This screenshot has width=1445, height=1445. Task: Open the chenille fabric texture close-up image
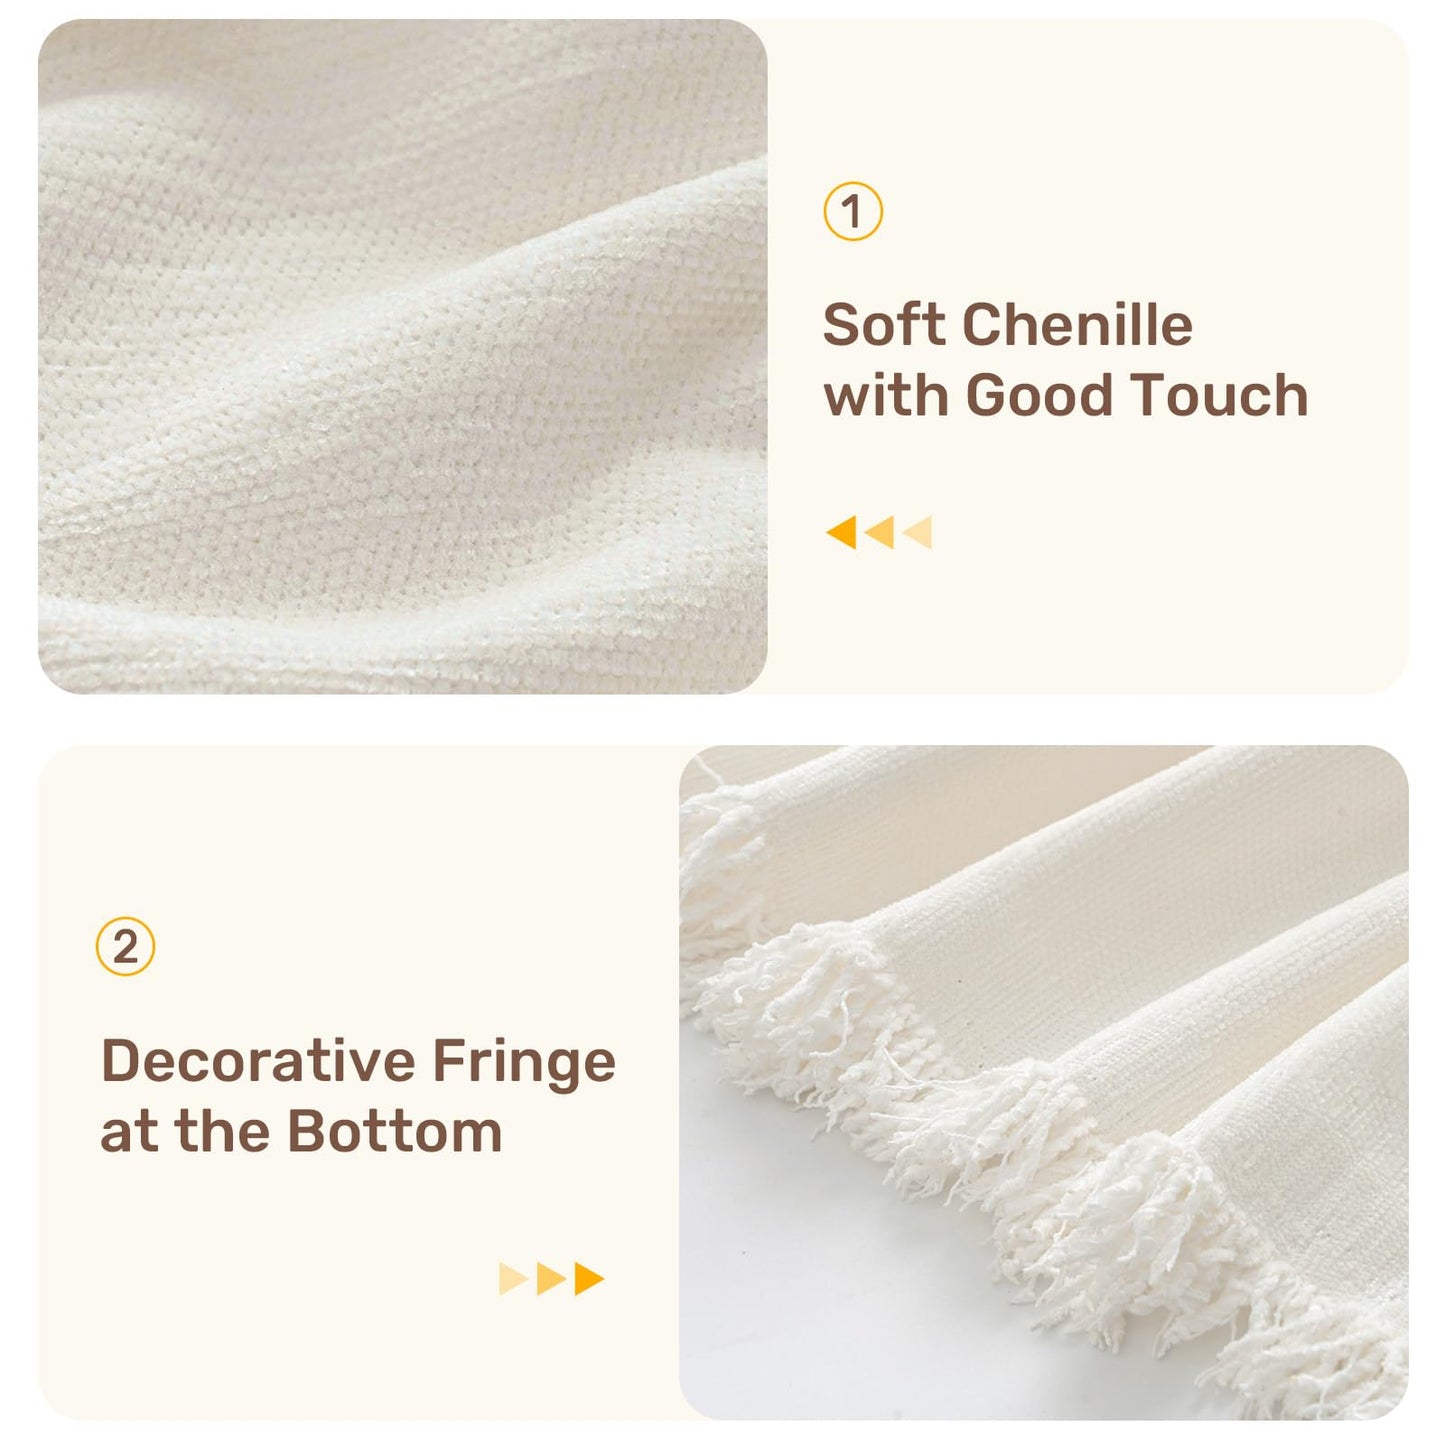[403, 357]
